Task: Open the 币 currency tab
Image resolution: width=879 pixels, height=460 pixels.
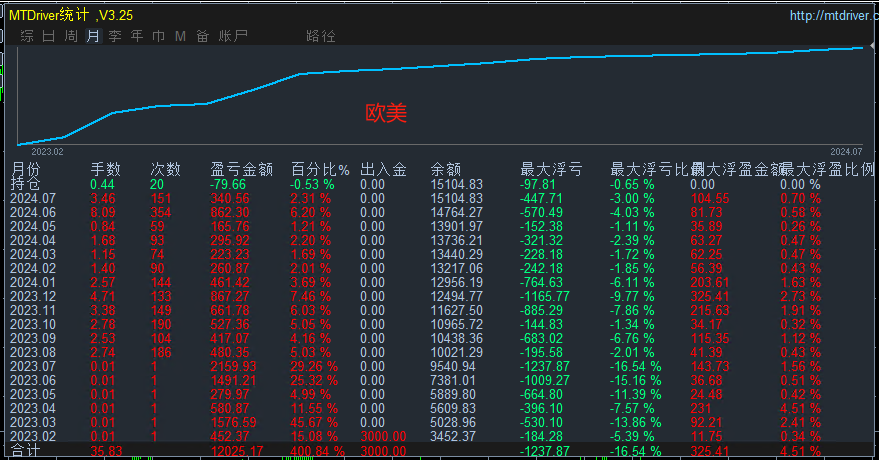Action: 159,36
